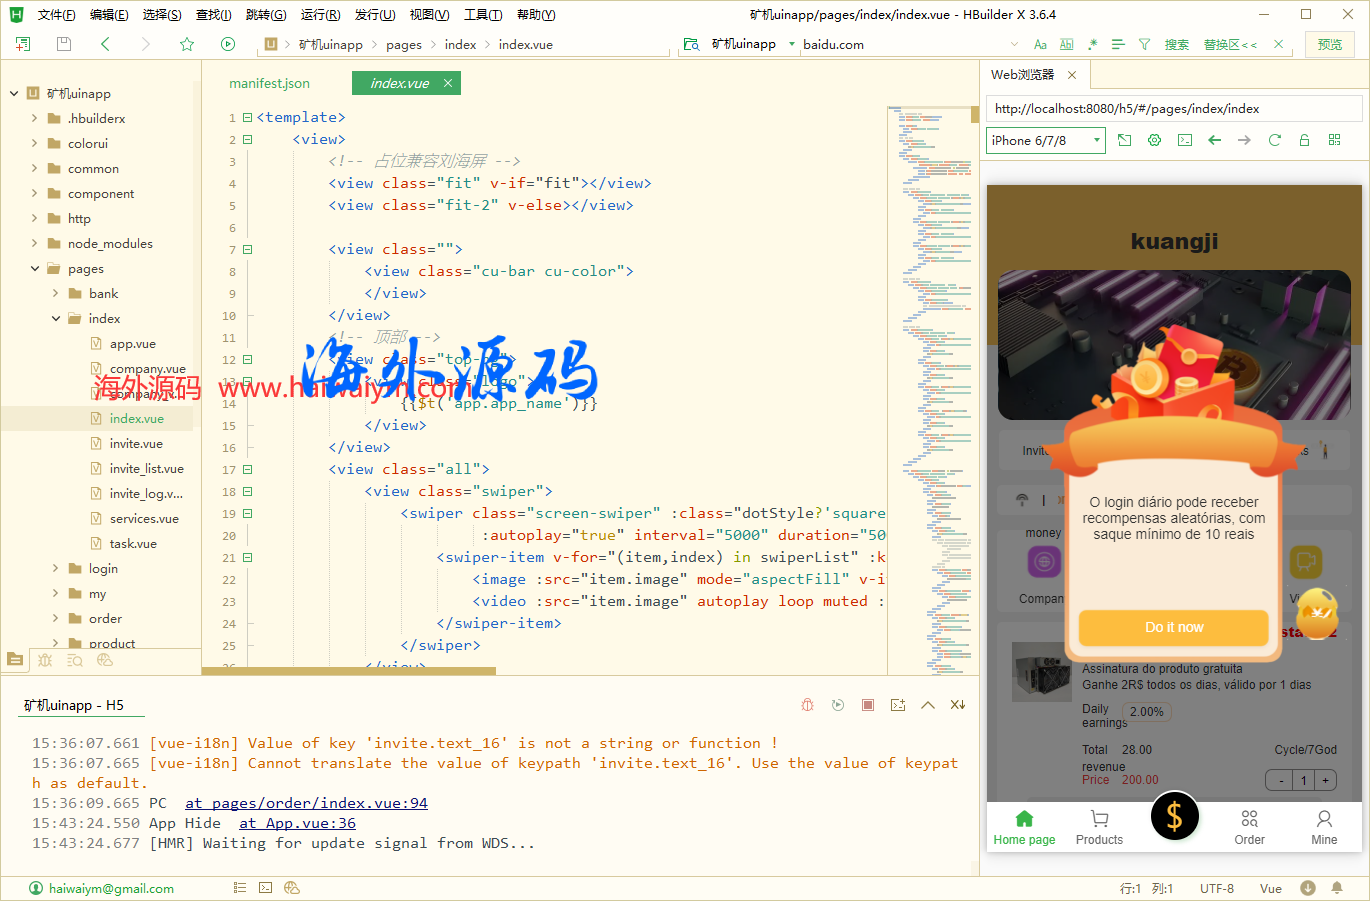This screenshot has height=901, width=1370.
Task: Toggle regex search option
Action: [1092, 44]
